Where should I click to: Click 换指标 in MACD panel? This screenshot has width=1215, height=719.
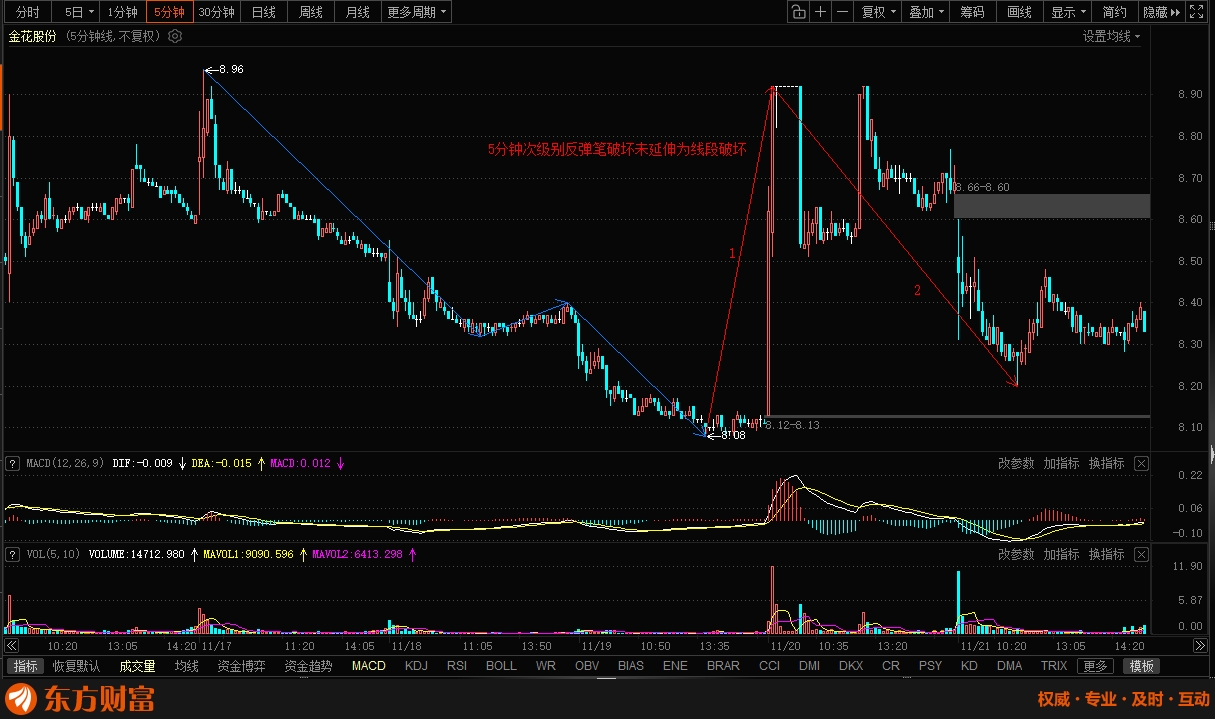tap(1107, 463)
